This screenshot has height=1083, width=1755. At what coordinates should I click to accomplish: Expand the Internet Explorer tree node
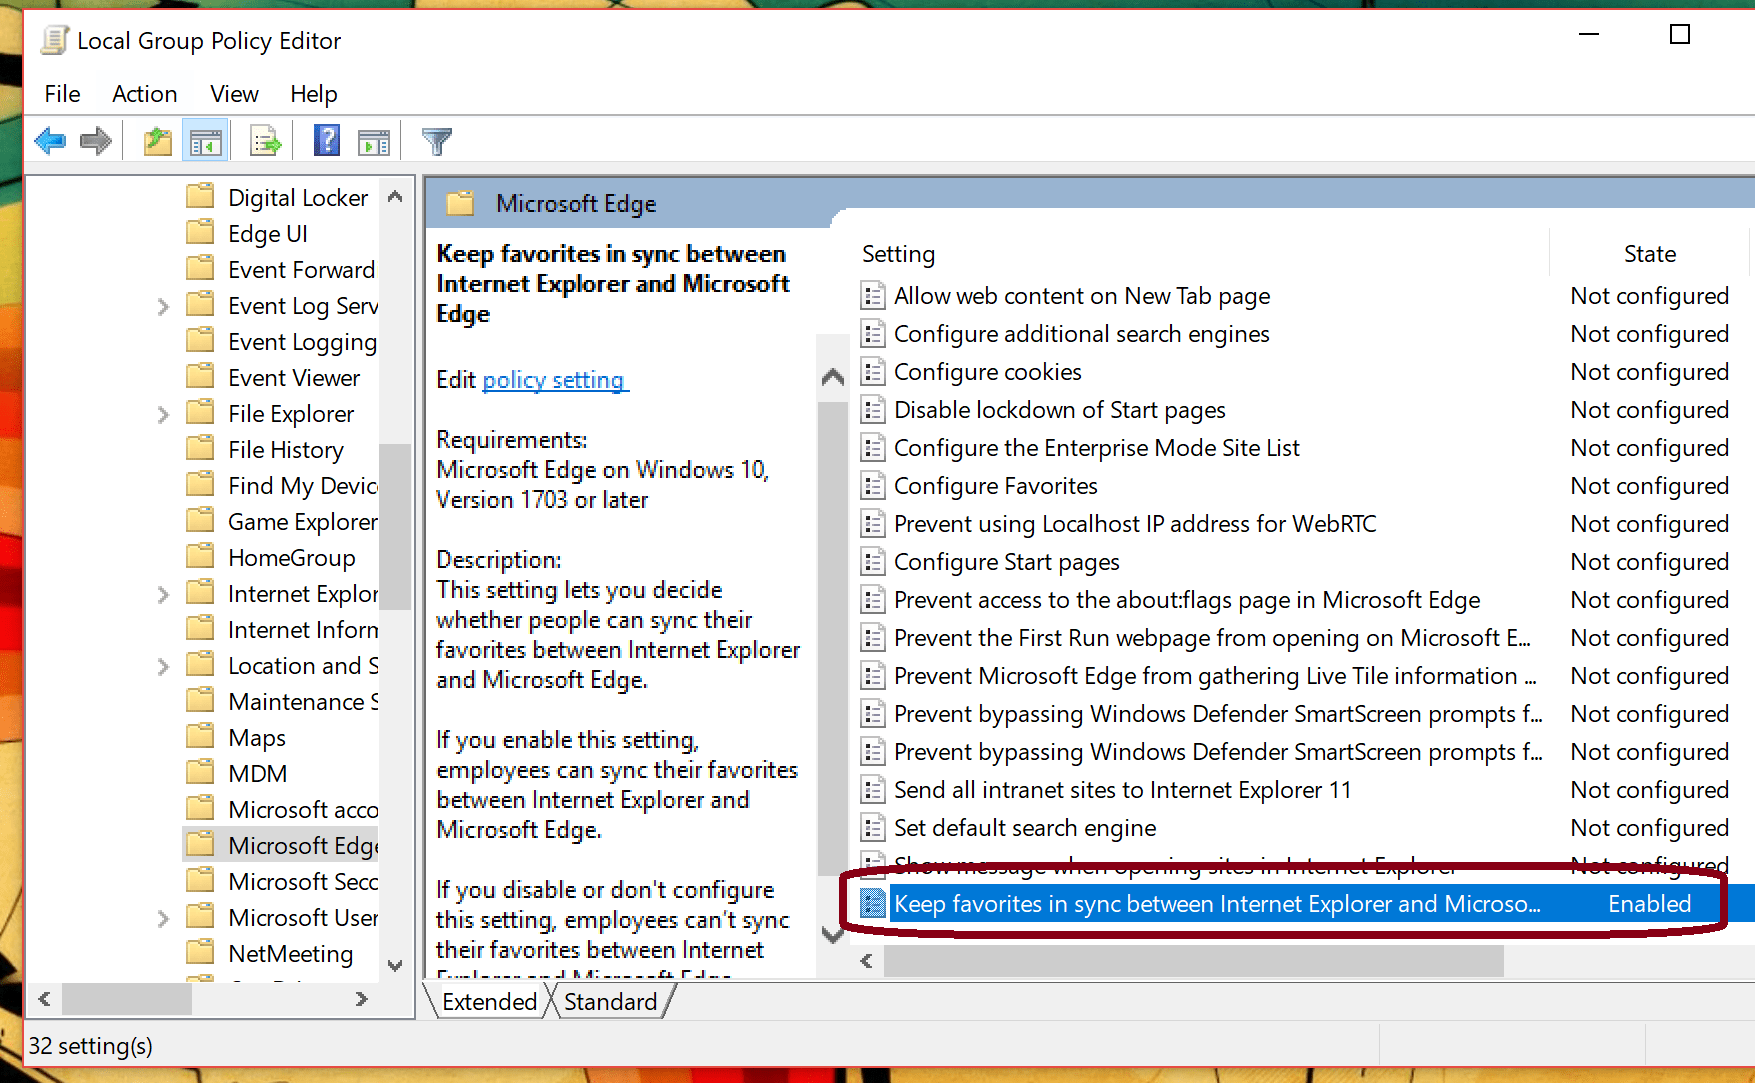click(163, 594)
